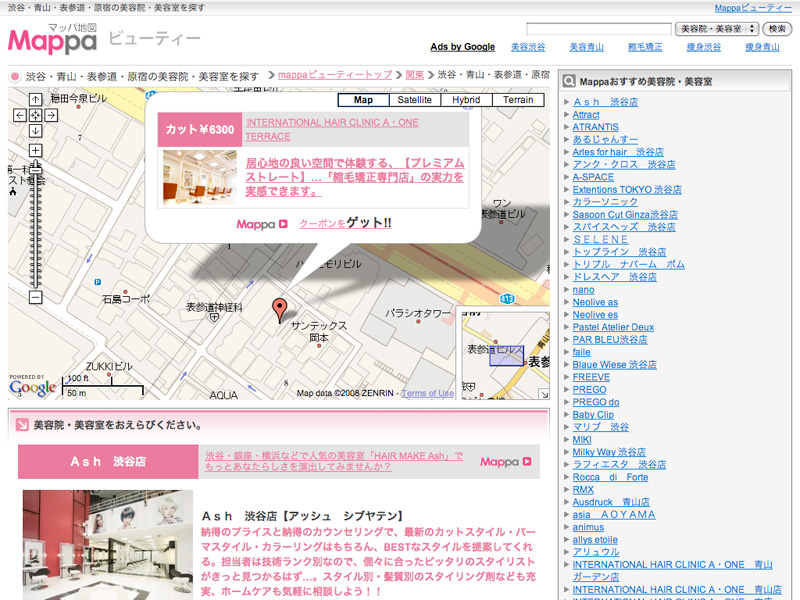Switch map to Map view

pyautogui.click(x=363, y=100)
